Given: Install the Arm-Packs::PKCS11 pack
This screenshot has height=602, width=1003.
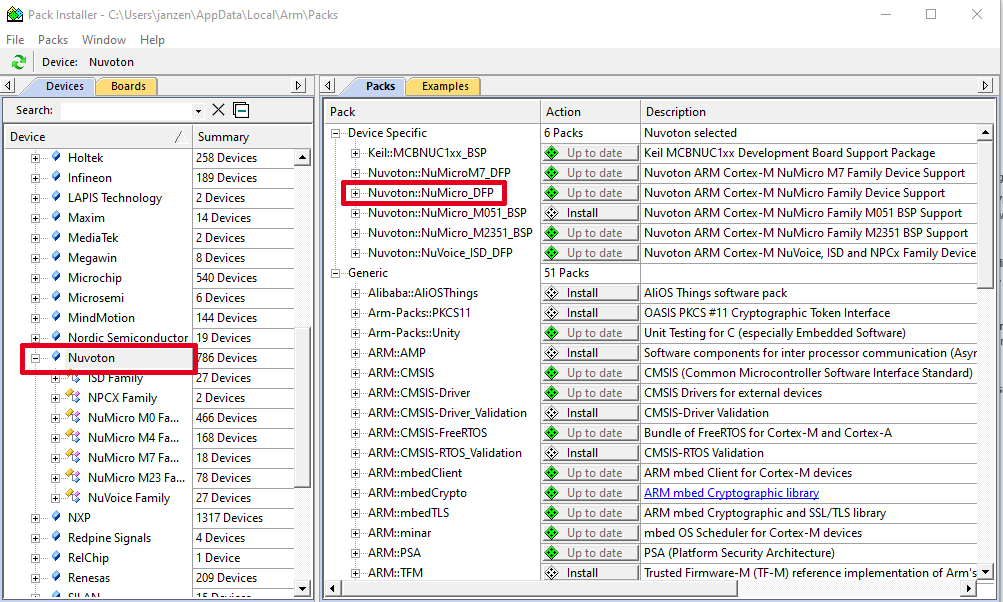Looking at the screenshot, I should pos(590,313).
